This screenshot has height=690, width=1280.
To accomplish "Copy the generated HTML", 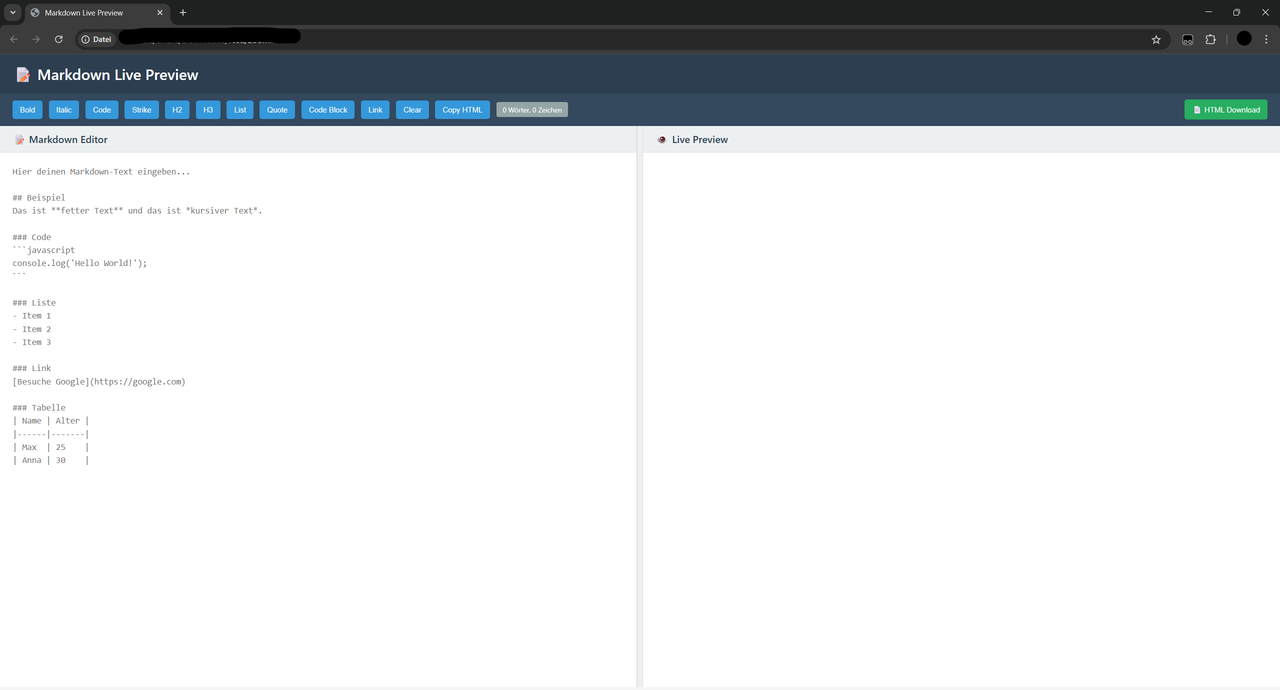I will (462, 110).
